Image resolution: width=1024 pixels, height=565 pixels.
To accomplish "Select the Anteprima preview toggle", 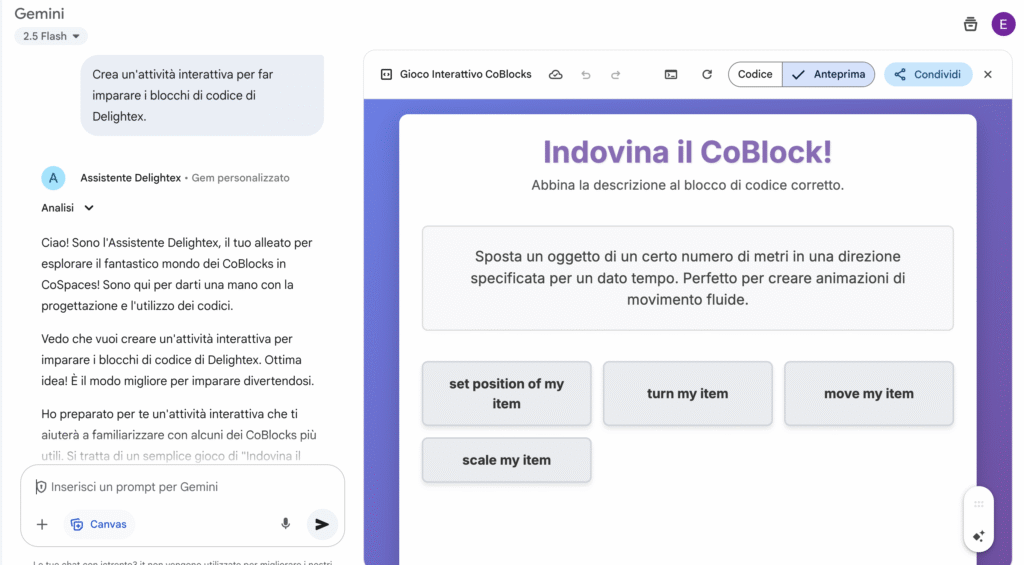I will coord(829,75).
